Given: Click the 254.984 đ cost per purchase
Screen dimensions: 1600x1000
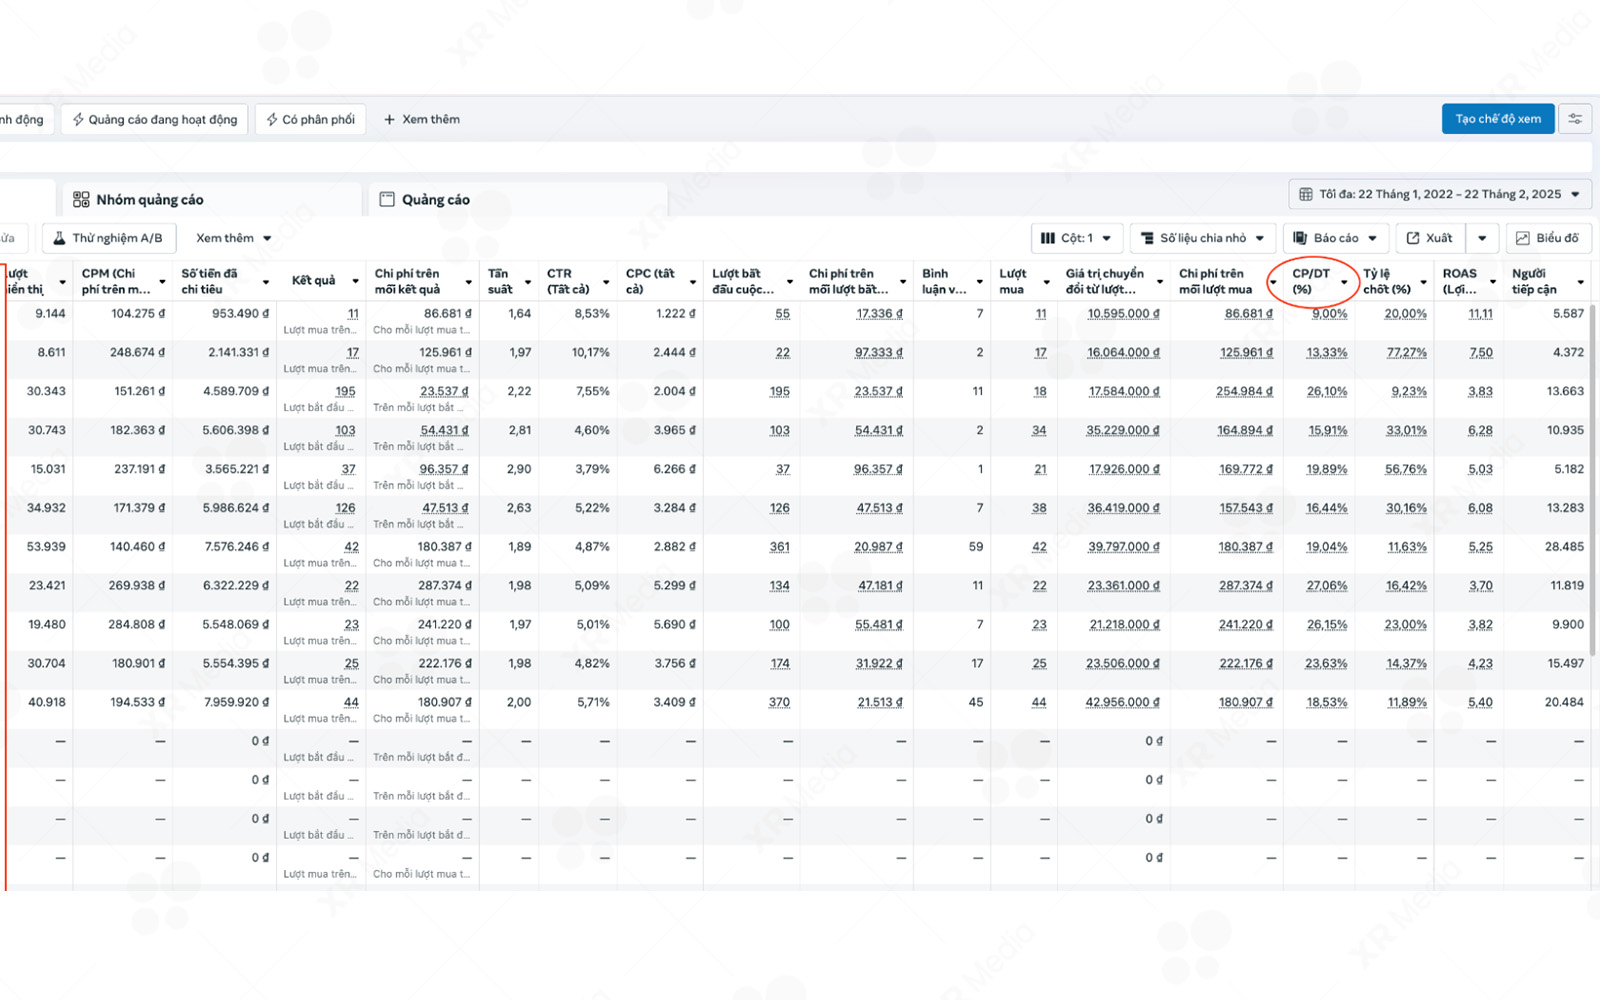Looking at the screenshot, I should (x=1245, y=392).
